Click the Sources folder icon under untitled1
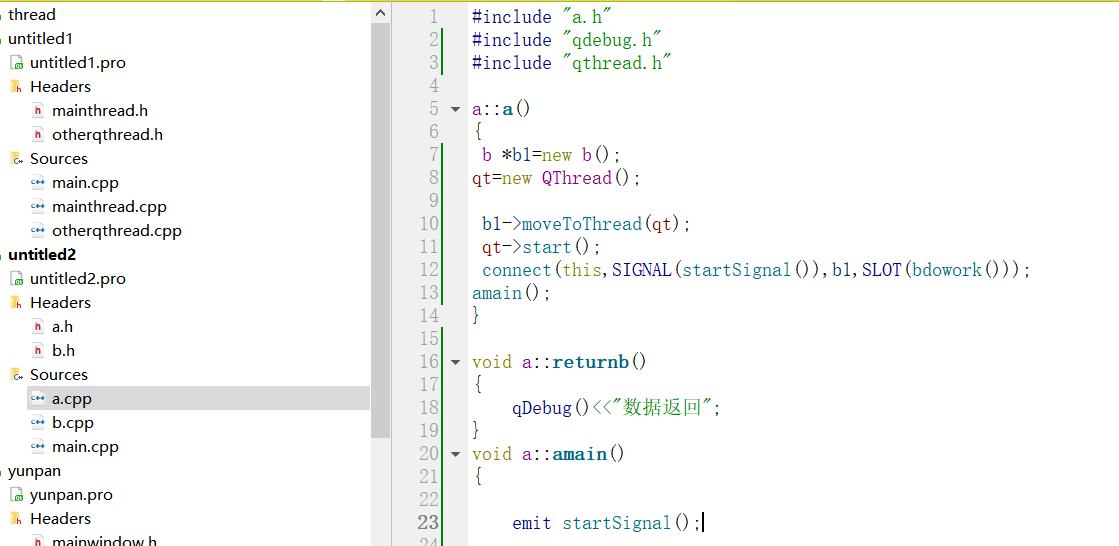1119x546 pixels. coord(16,158)
